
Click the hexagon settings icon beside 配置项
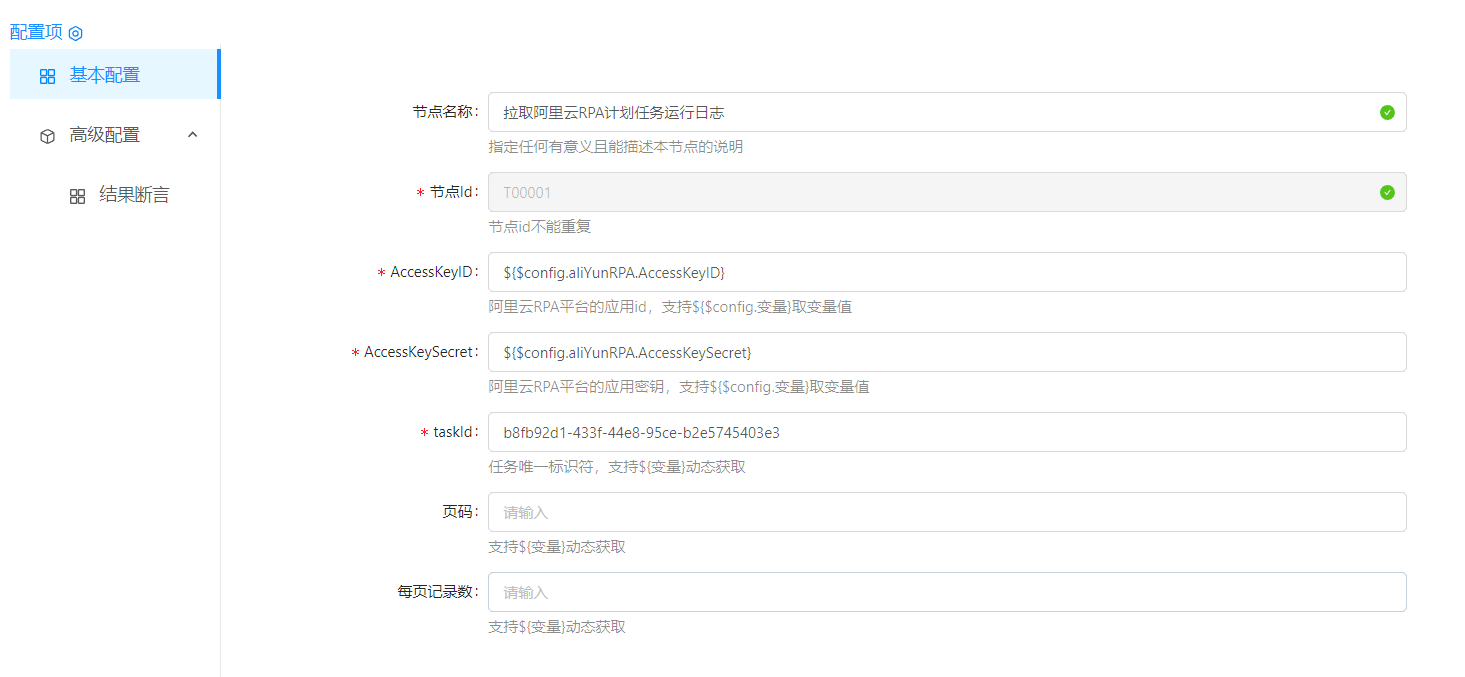pos(75,33)
